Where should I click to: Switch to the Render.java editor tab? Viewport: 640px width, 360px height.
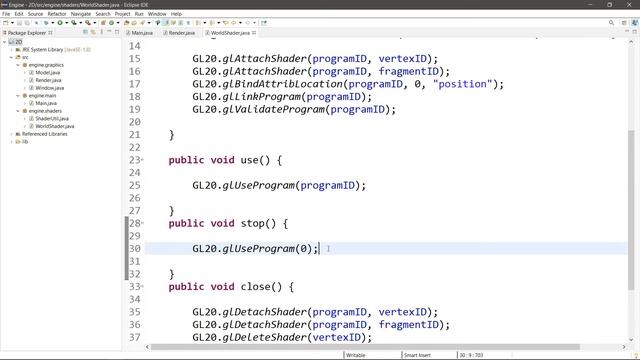179,33
